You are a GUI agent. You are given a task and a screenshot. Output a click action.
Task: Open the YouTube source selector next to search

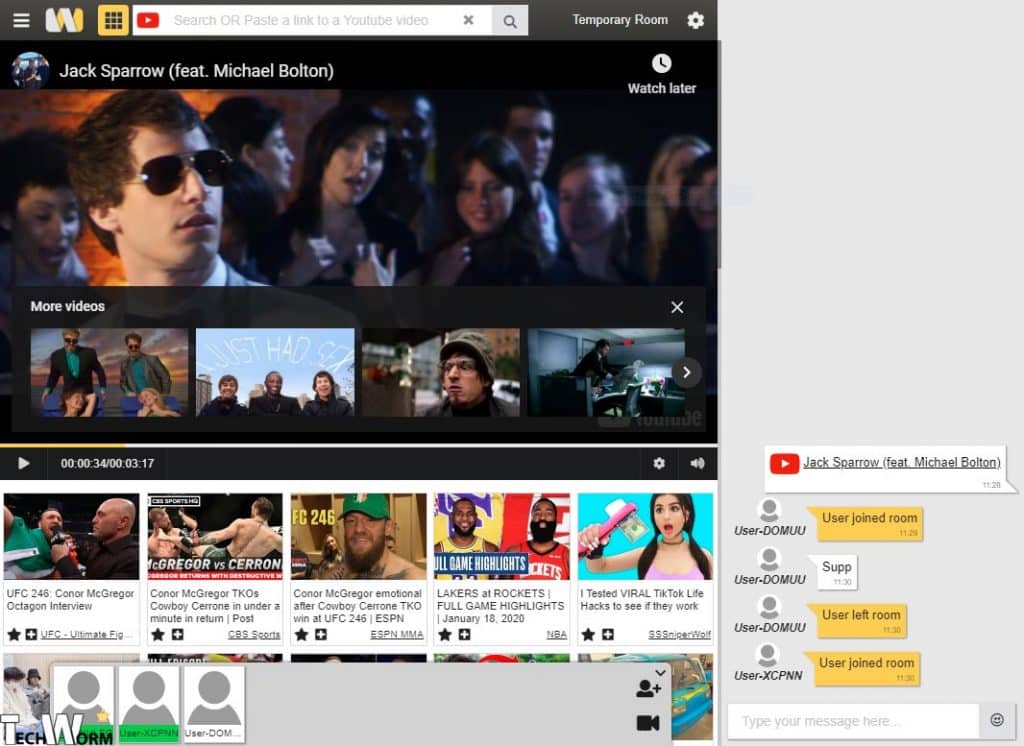[148, 20]
